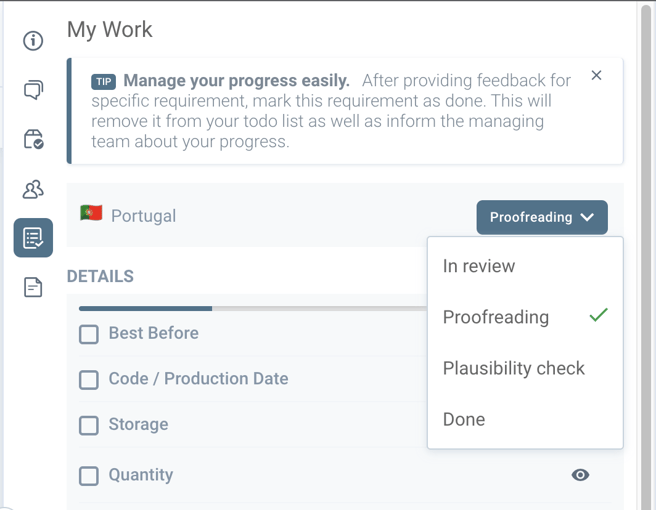Check the Best Before checkbox
The image size is (656, 510).
[89, 334]
